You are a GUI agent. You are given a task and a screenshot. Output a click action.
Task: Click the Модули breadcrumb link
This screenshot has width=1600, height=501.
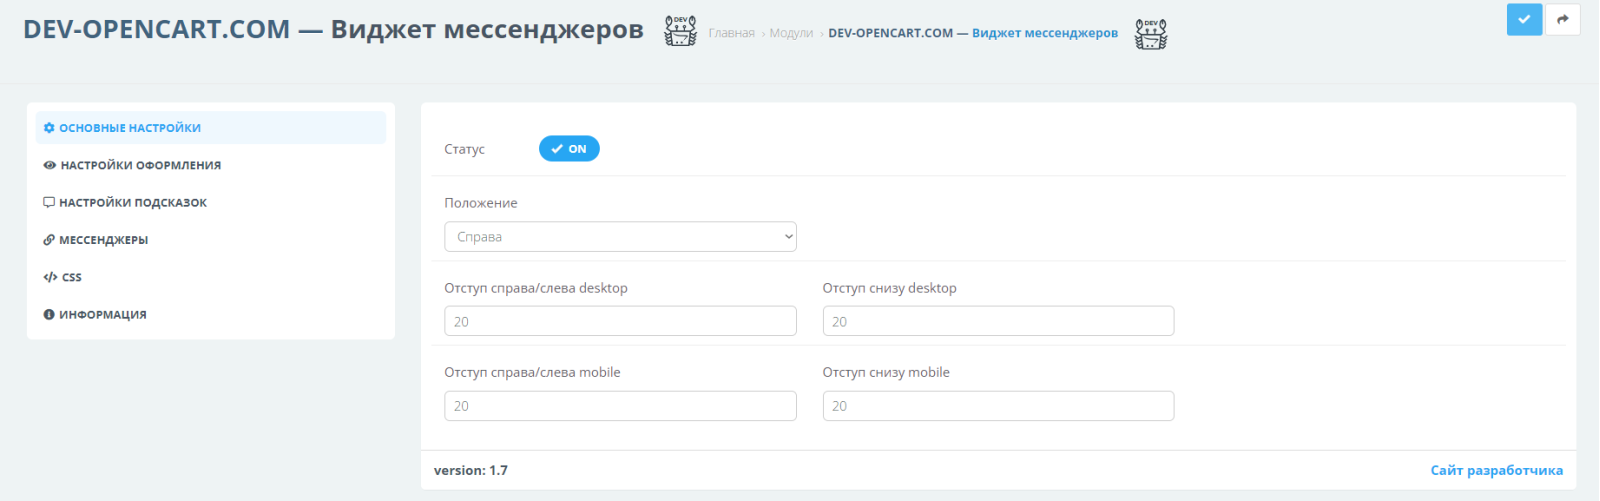[791, 33]
